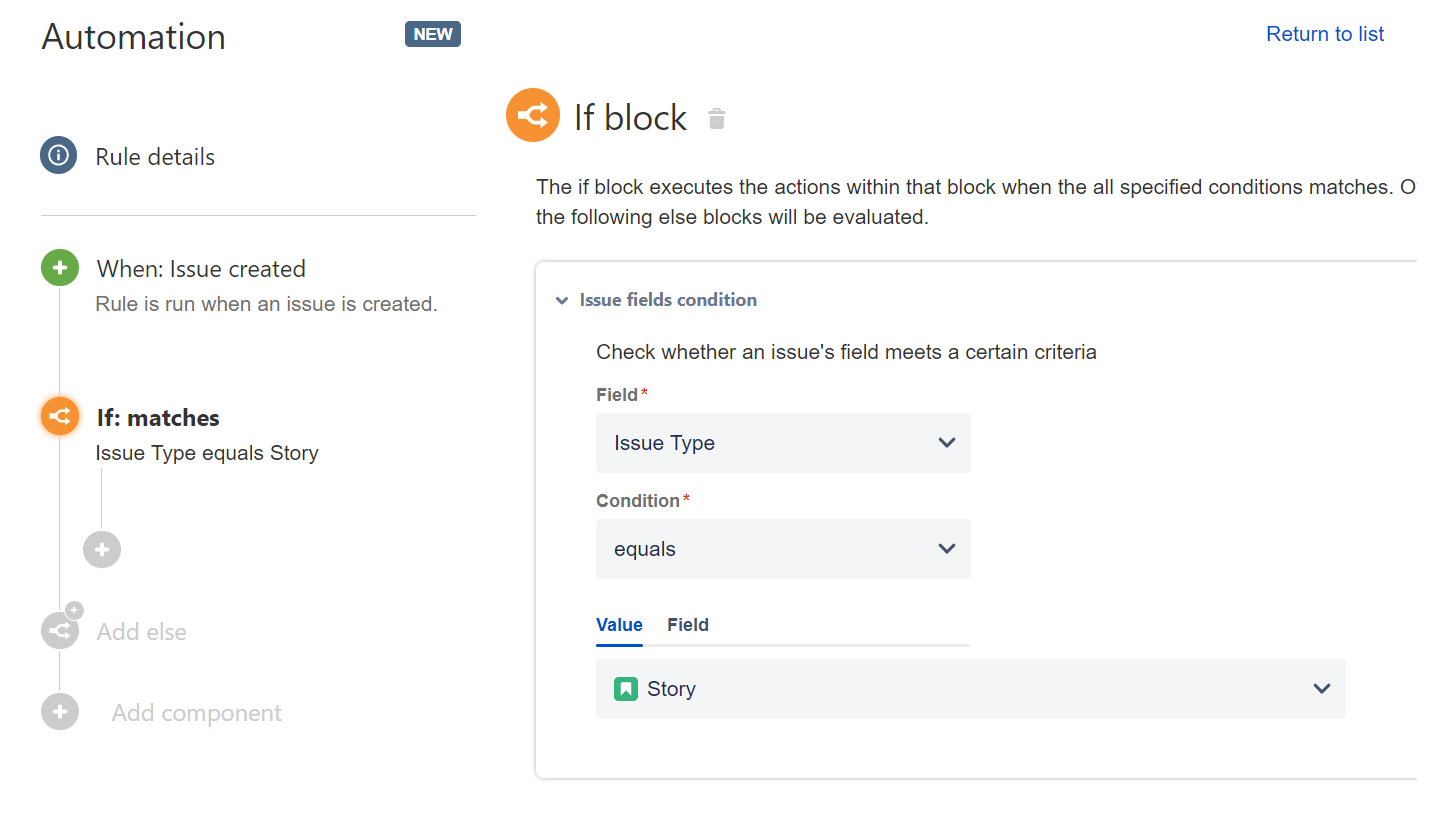Select the When: Issue created trigger icon
The height and width of the screenshot is (820, 1444).
point(59,267)
